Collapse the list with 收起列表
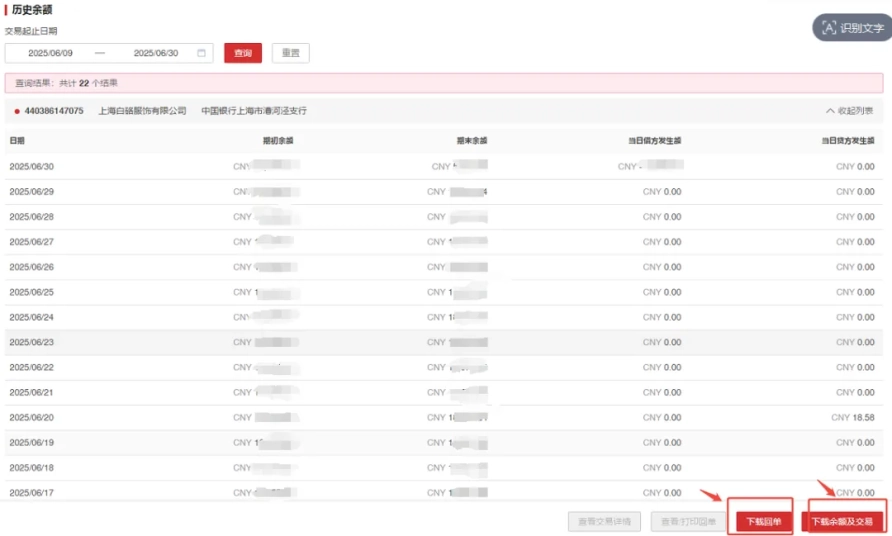 pyautogui.click(x=849, y=111)
